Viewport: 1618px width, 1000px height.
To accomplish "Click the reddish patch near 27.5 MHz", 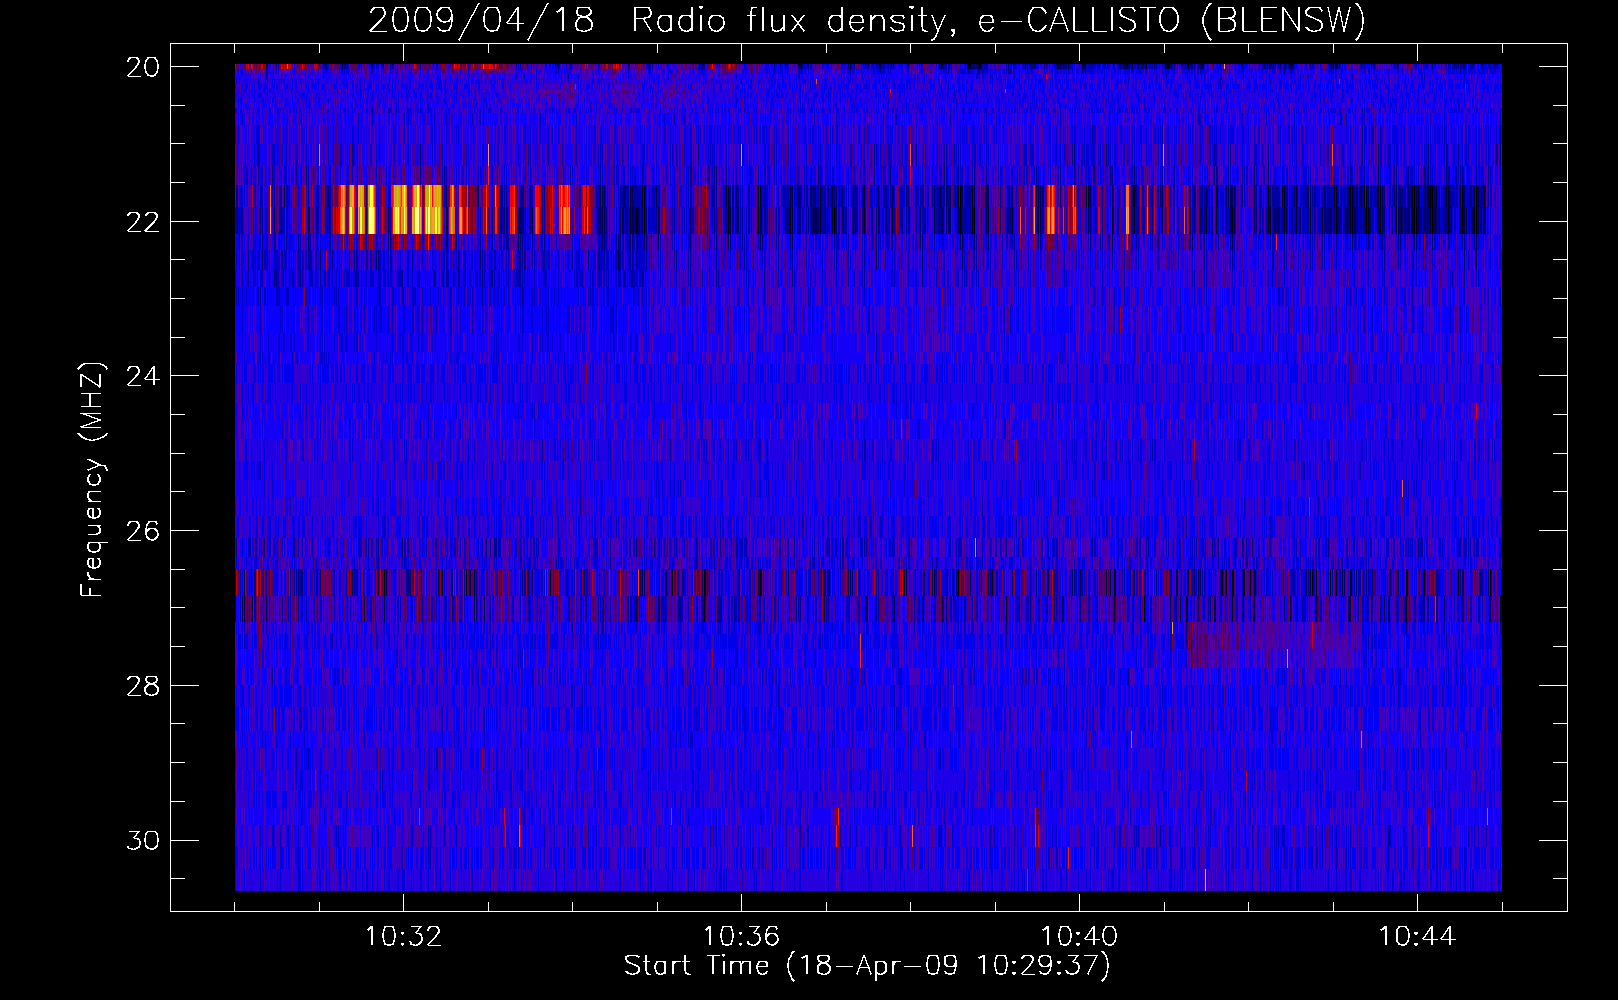I will (1273, 645).
